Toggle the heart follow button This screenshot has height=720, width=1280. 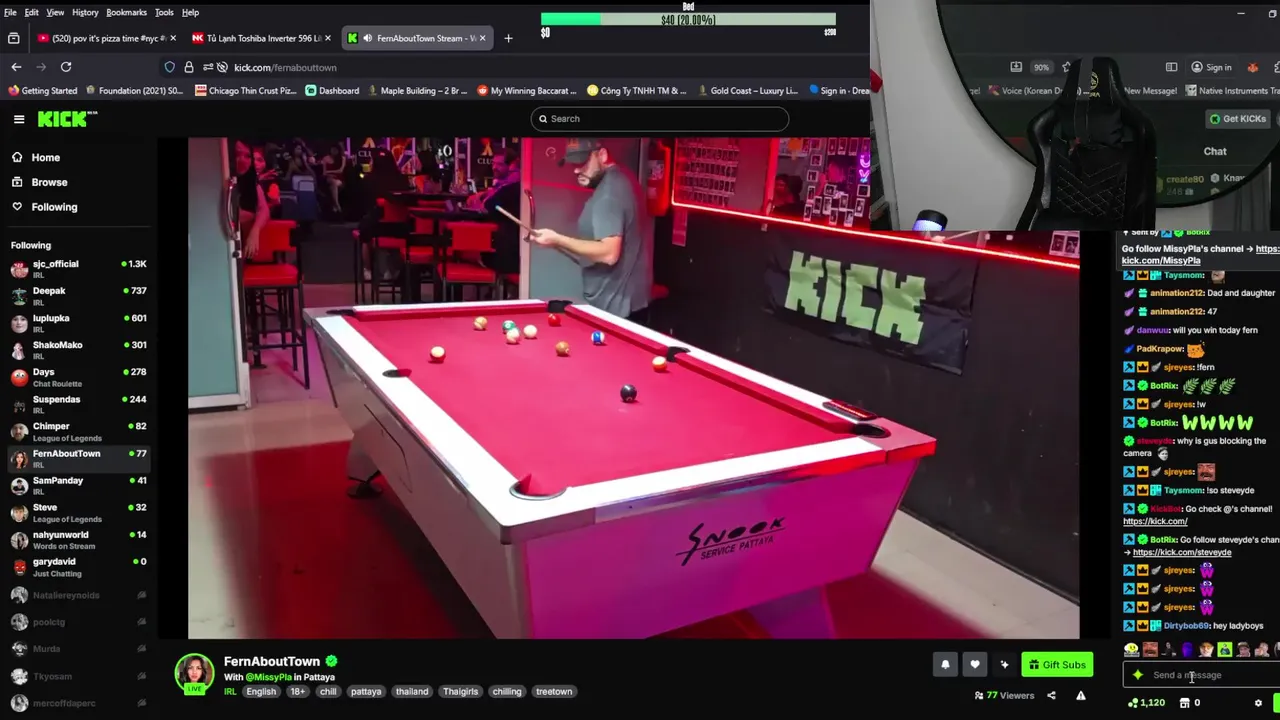975,664
